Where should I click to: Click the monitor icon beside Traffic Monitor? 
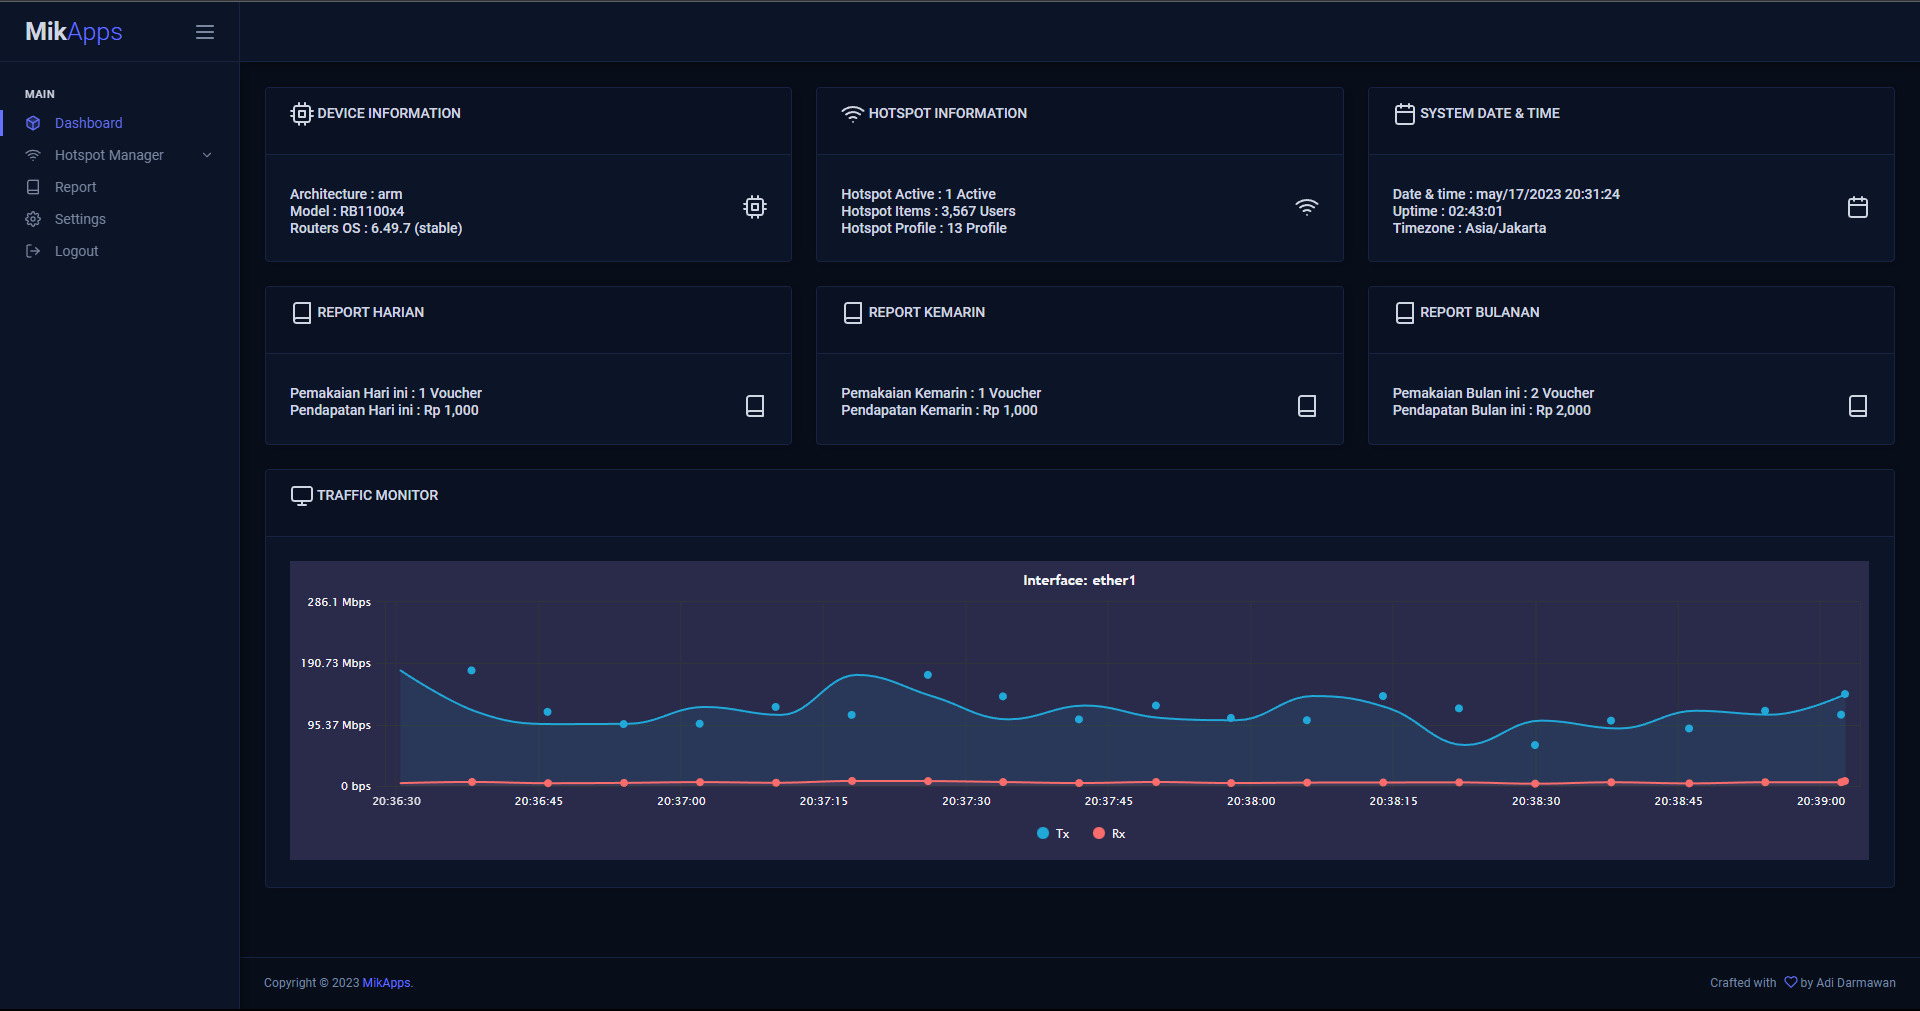coord(301,496)
